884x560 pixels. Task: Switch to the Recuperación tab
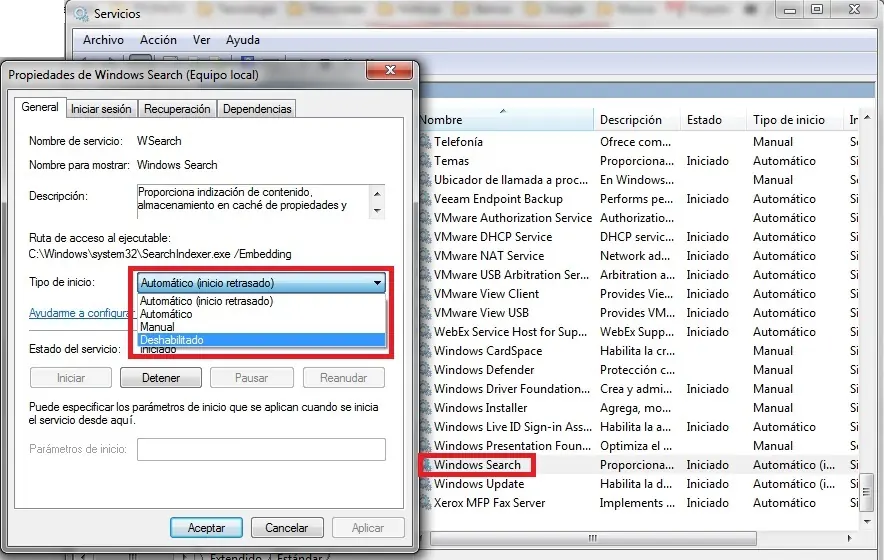click(x=177, y=109)
